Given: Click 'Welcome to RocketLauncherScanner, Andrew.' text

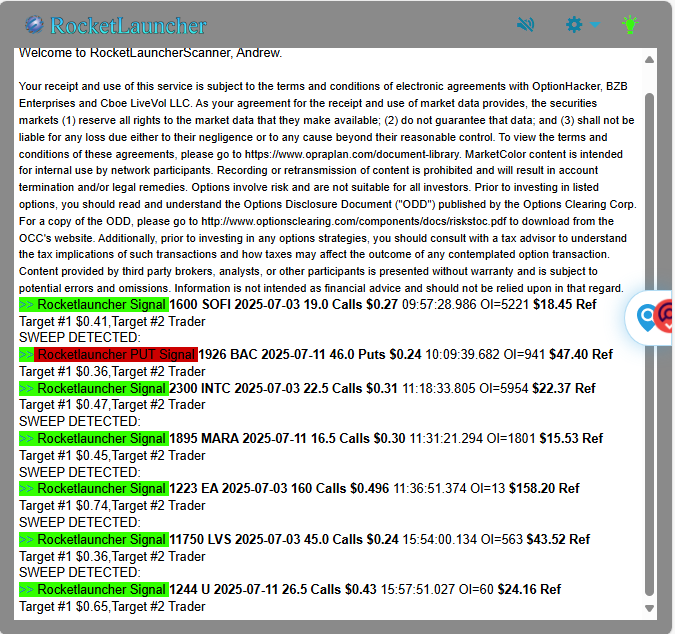Looking at the screenshot, I should click(150, 53).
